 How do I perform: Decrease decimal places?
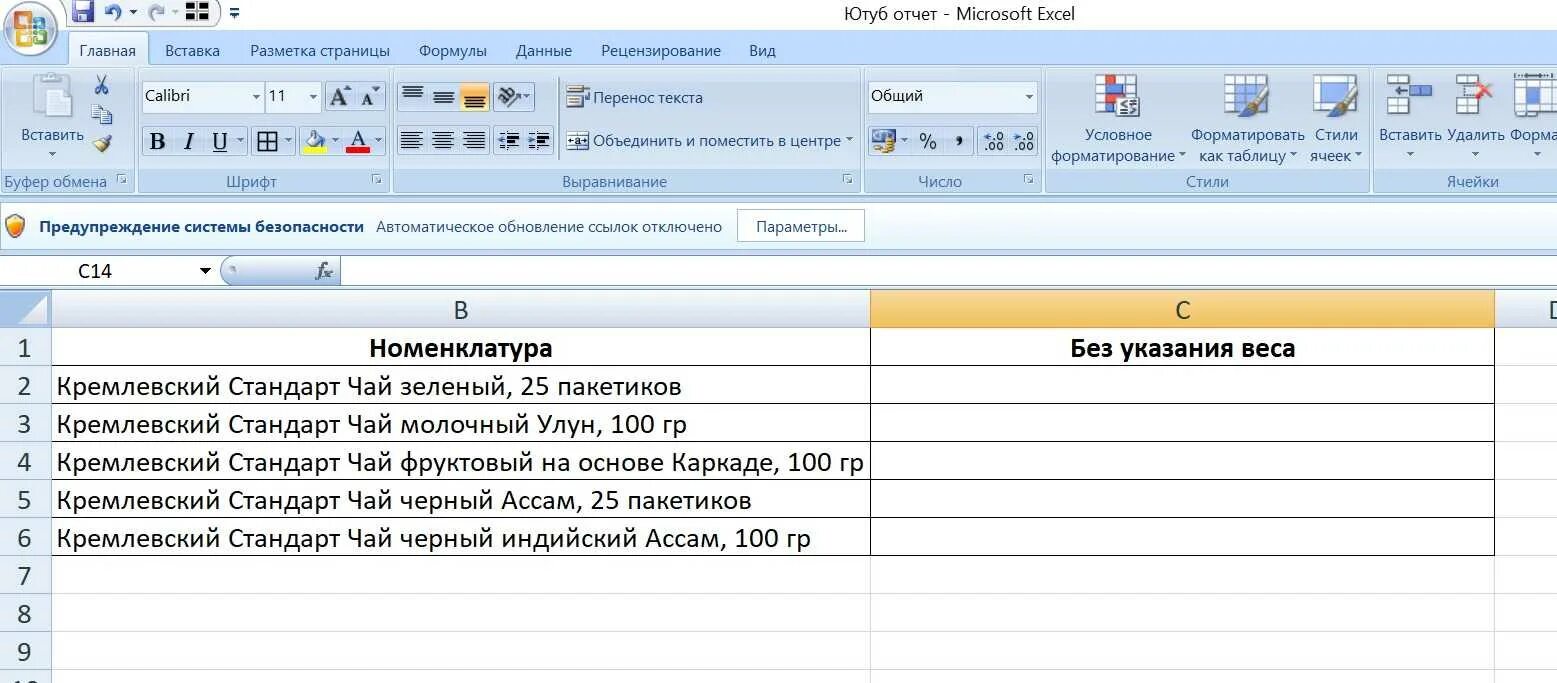tap(1024, 141)
